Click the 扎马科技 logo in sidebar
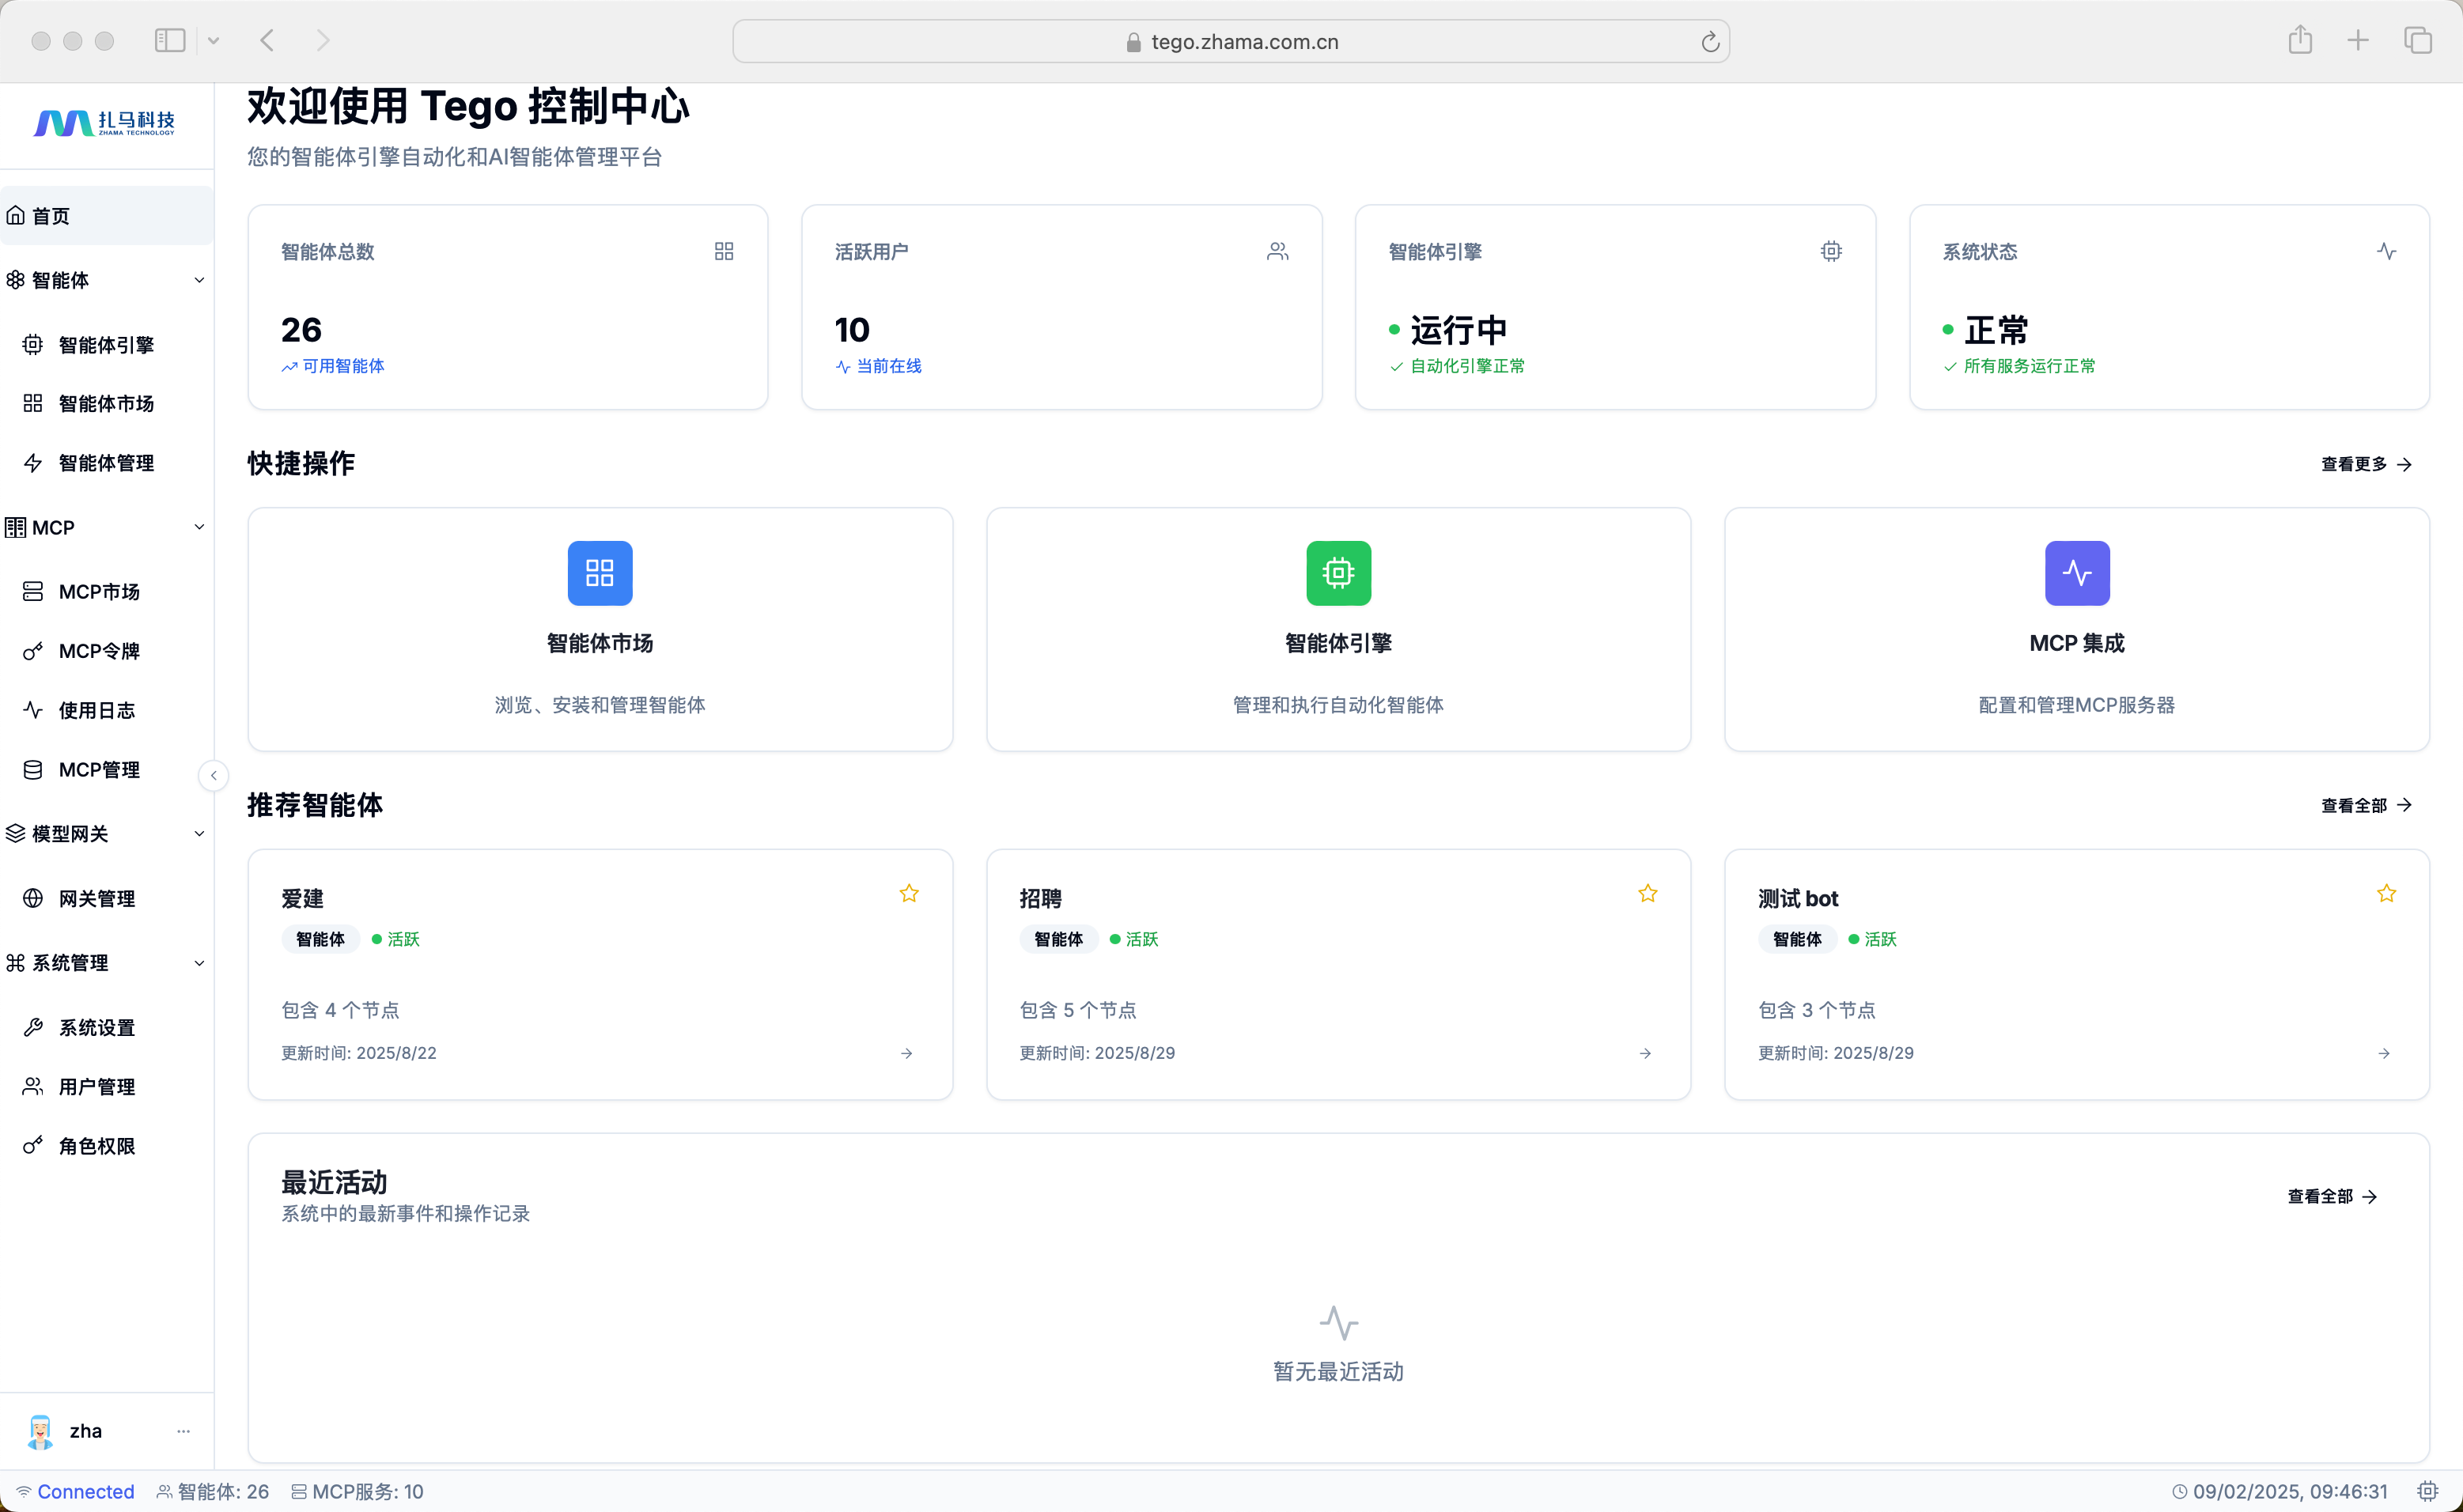 coord(105,123)
